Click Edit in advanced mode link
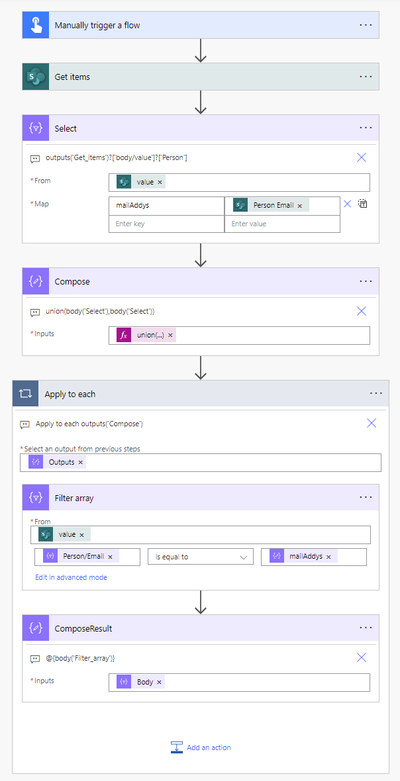Screen dimensions: 400x781 pos(71,578)
